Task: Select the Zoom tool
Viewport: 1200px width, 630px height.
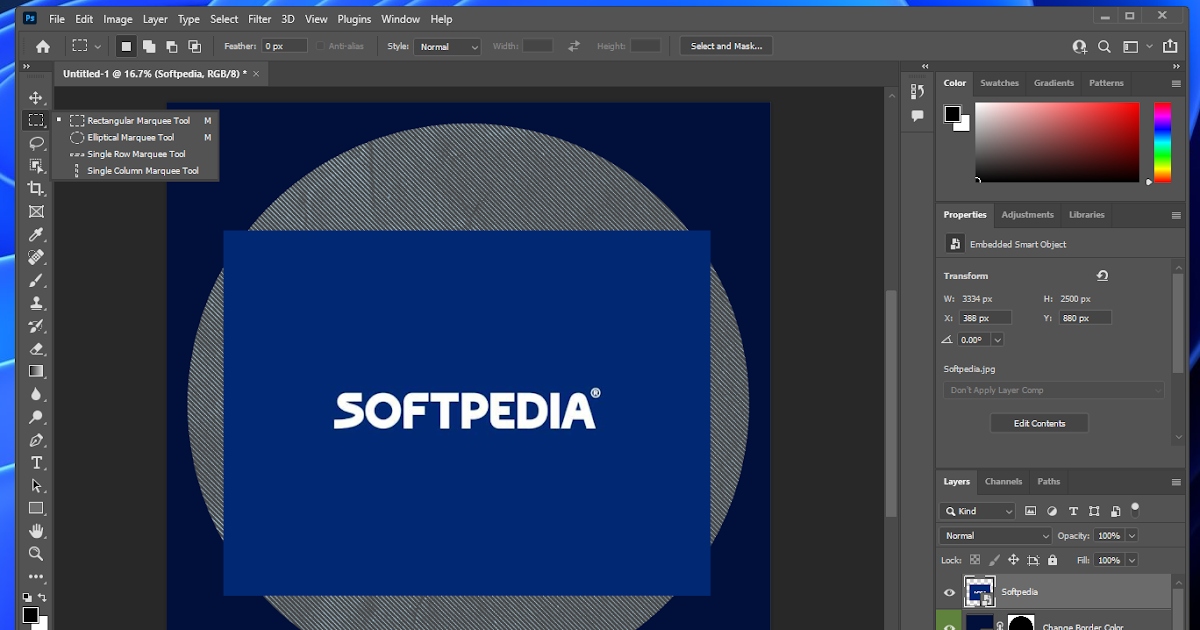Action: pos(36,553)
